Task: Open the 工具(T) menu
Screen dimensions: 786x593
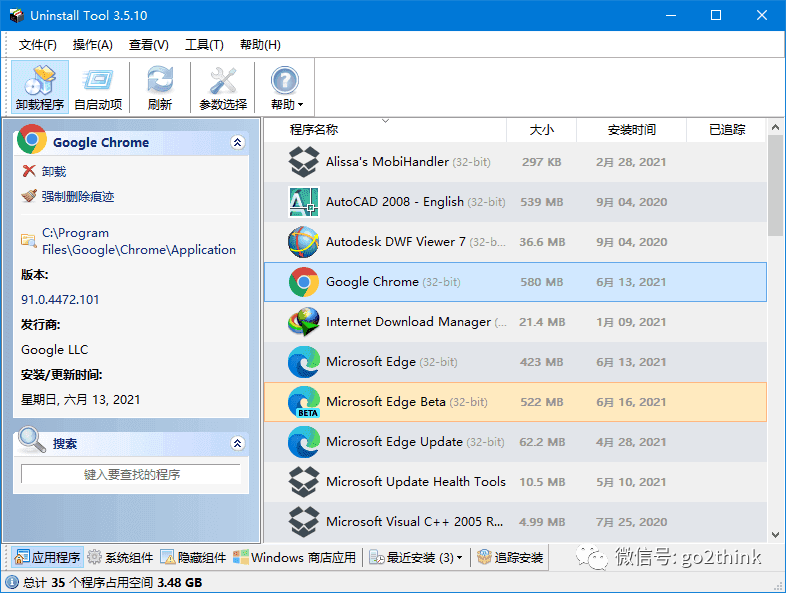Action: pos(204,45)
